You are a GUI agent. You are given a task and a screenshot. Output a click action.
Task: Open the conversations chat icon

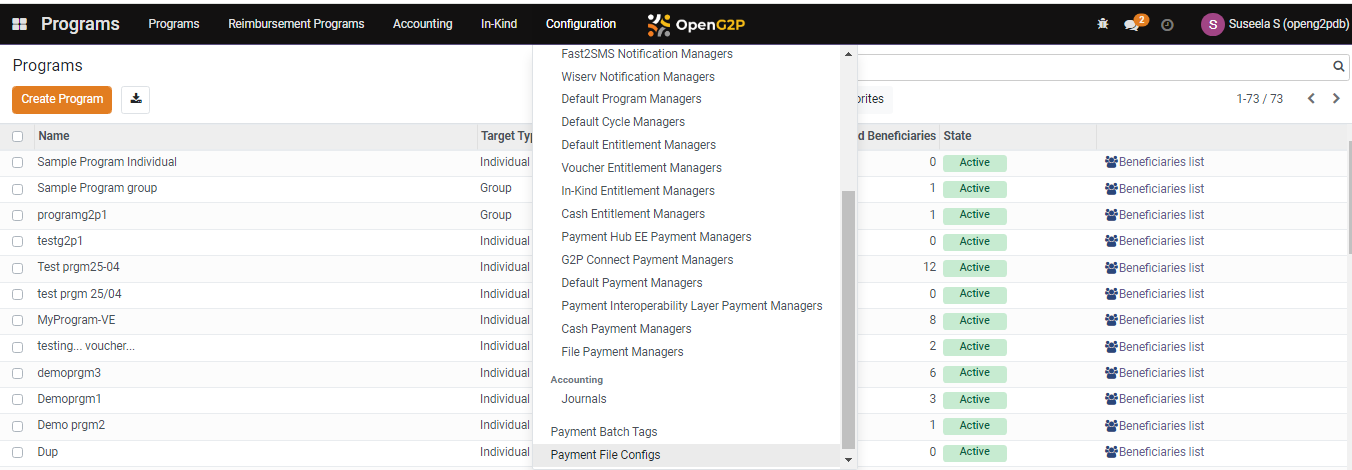(1134, 24)
